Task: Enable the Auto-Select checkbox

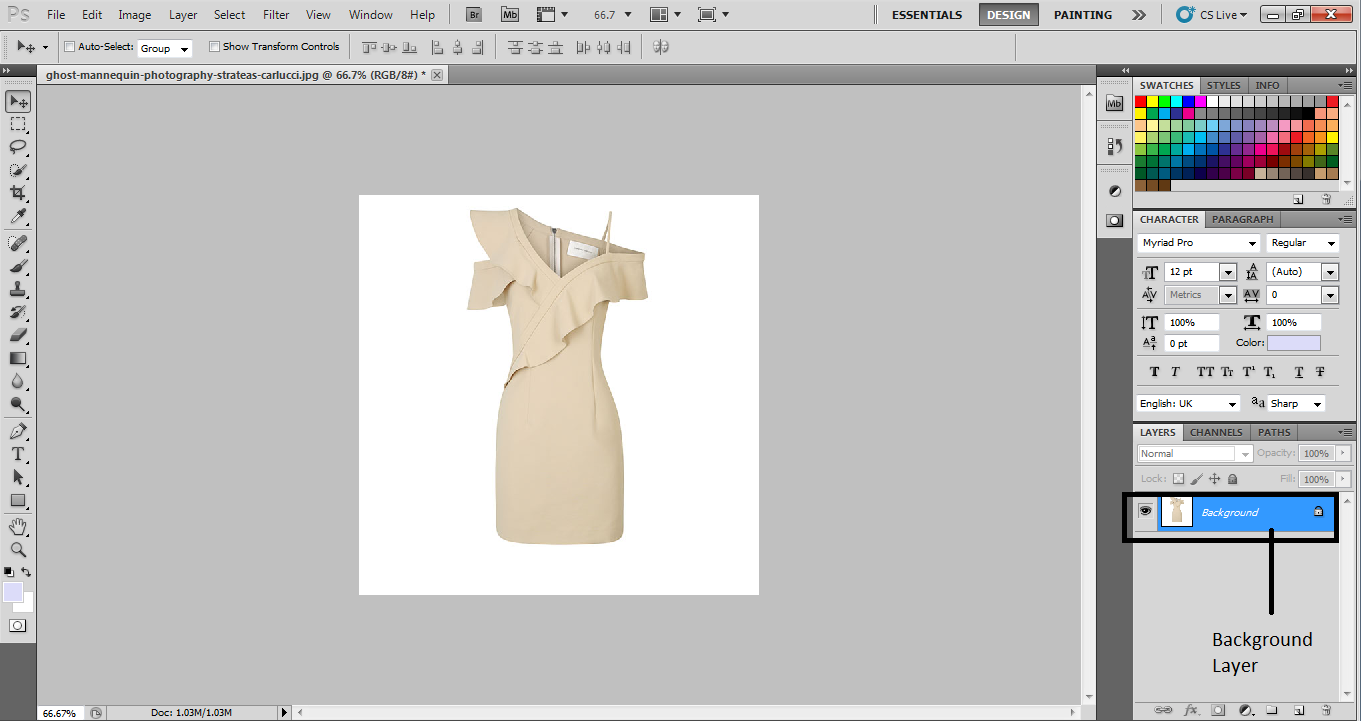Action: click(69, 47)
